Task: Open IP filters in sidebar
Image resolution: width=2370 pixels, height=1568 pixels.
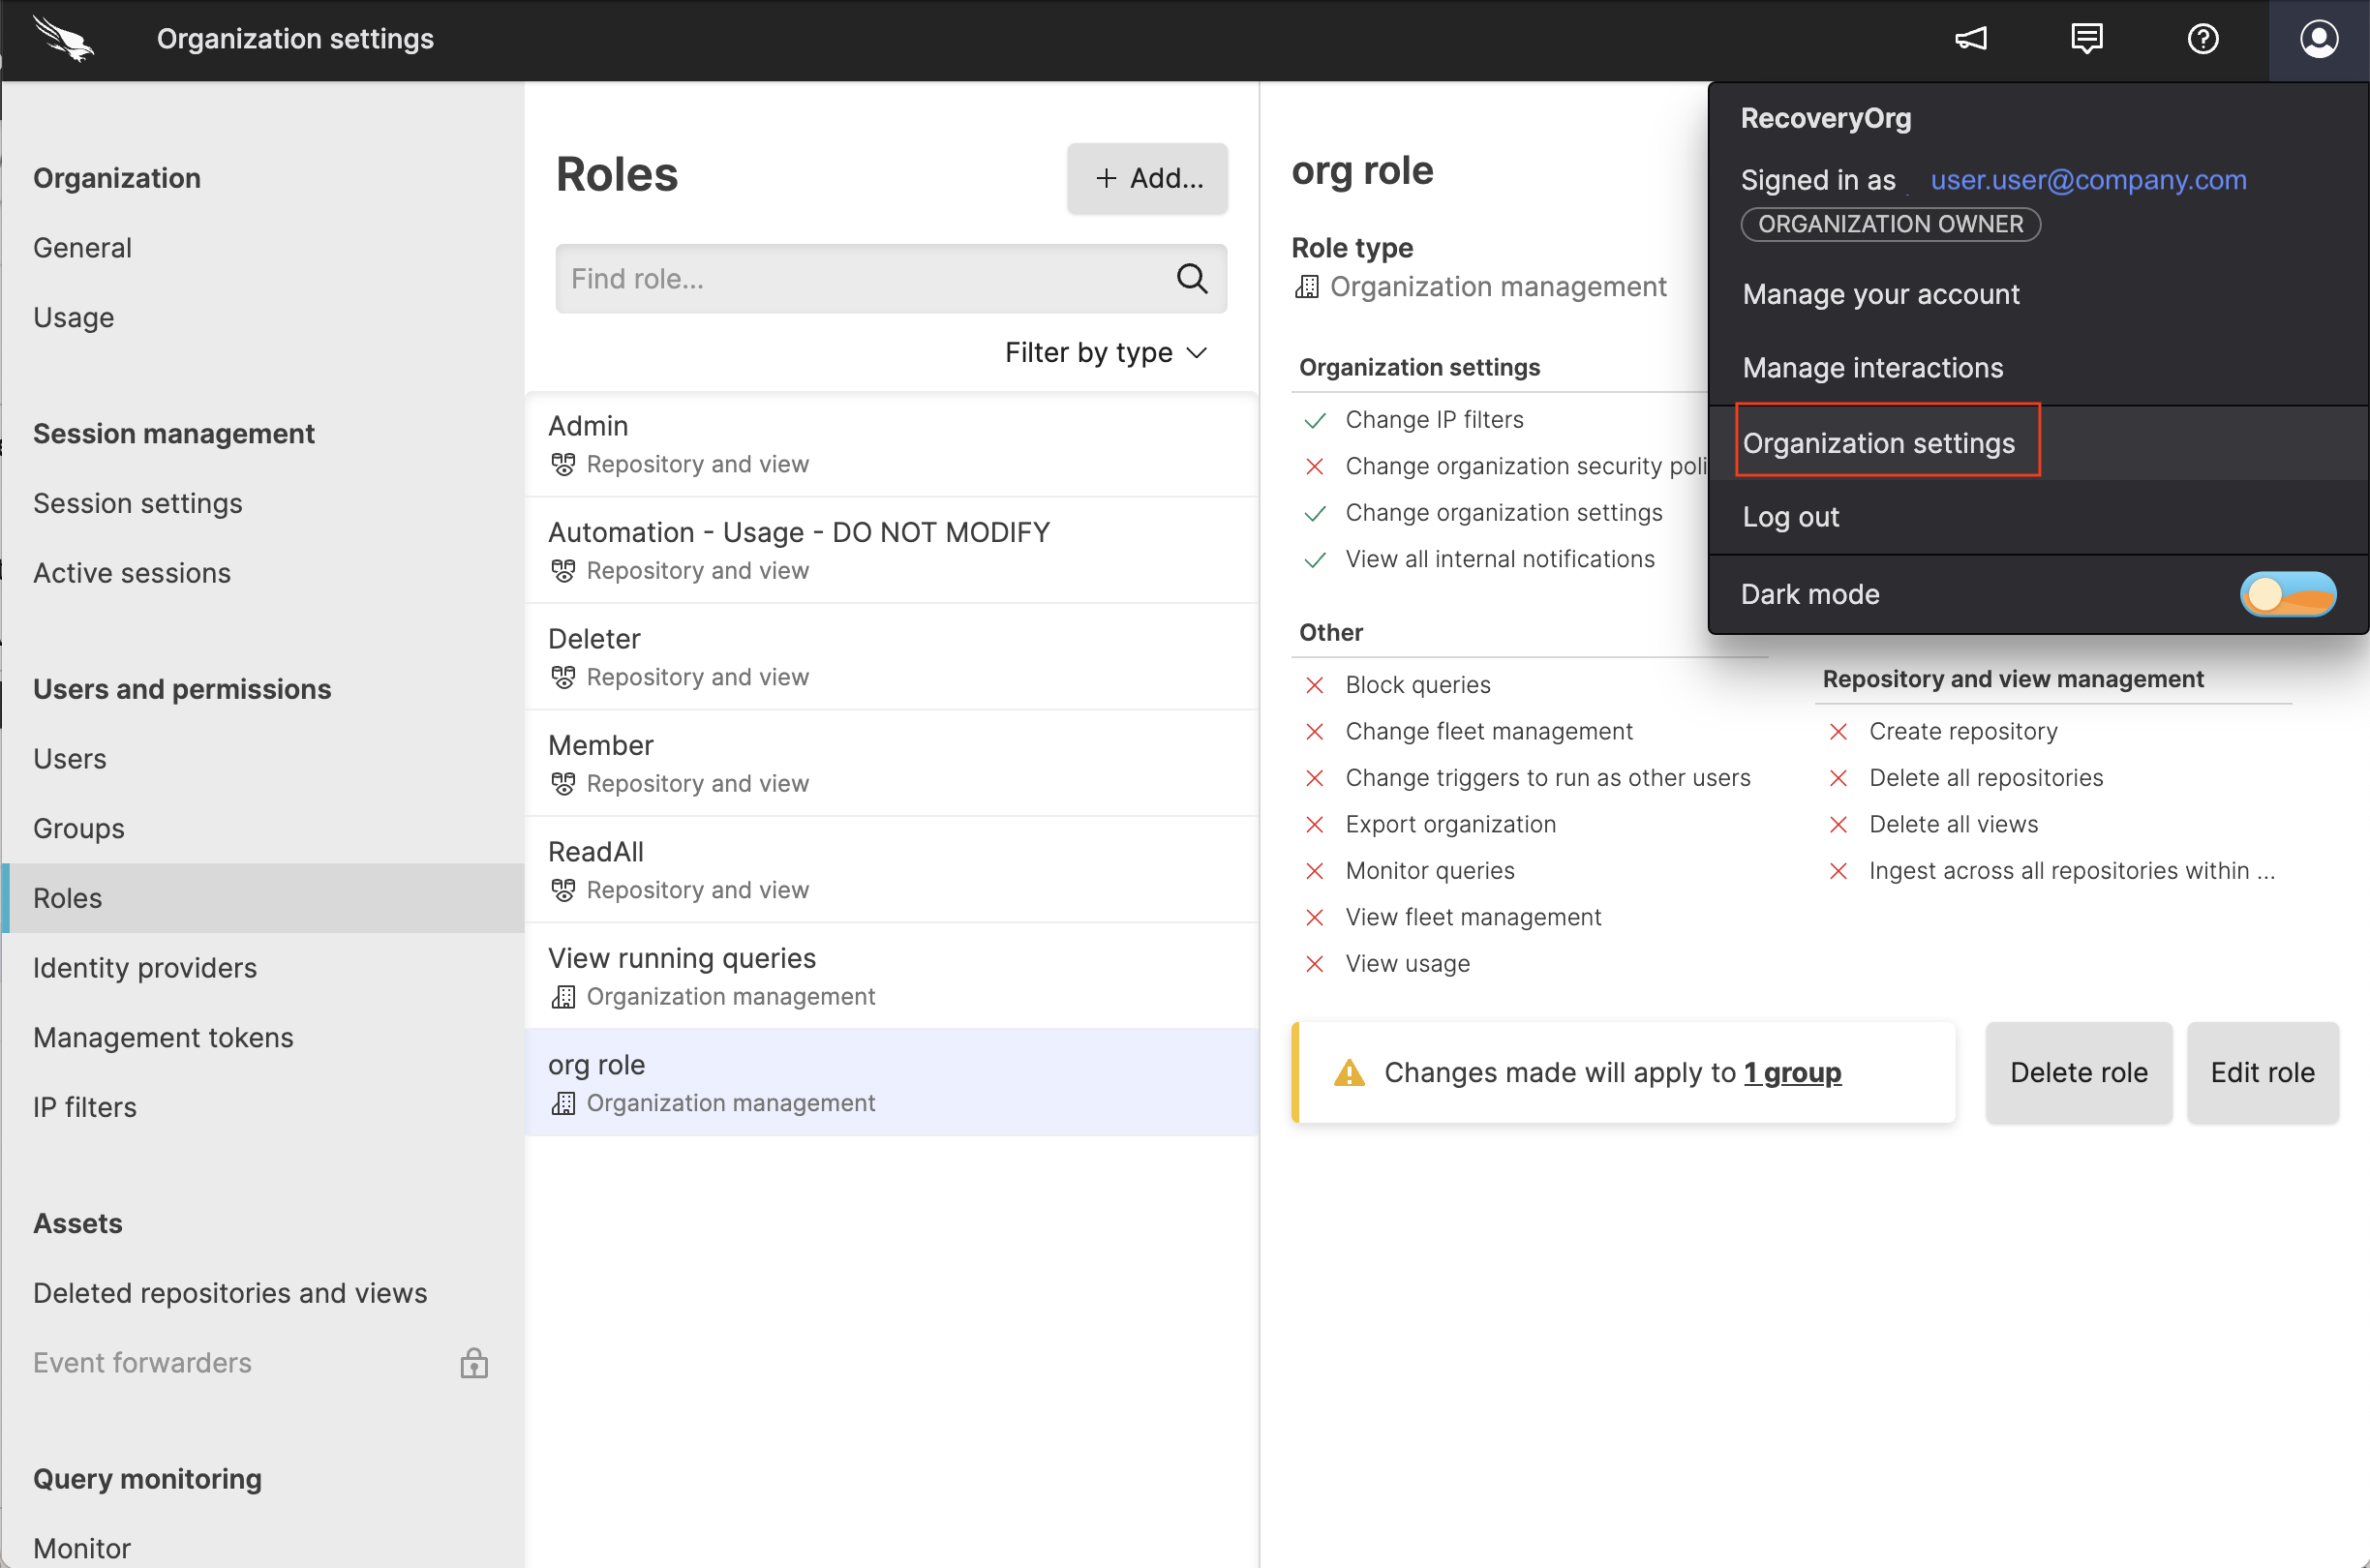Action: [84, 1107]
